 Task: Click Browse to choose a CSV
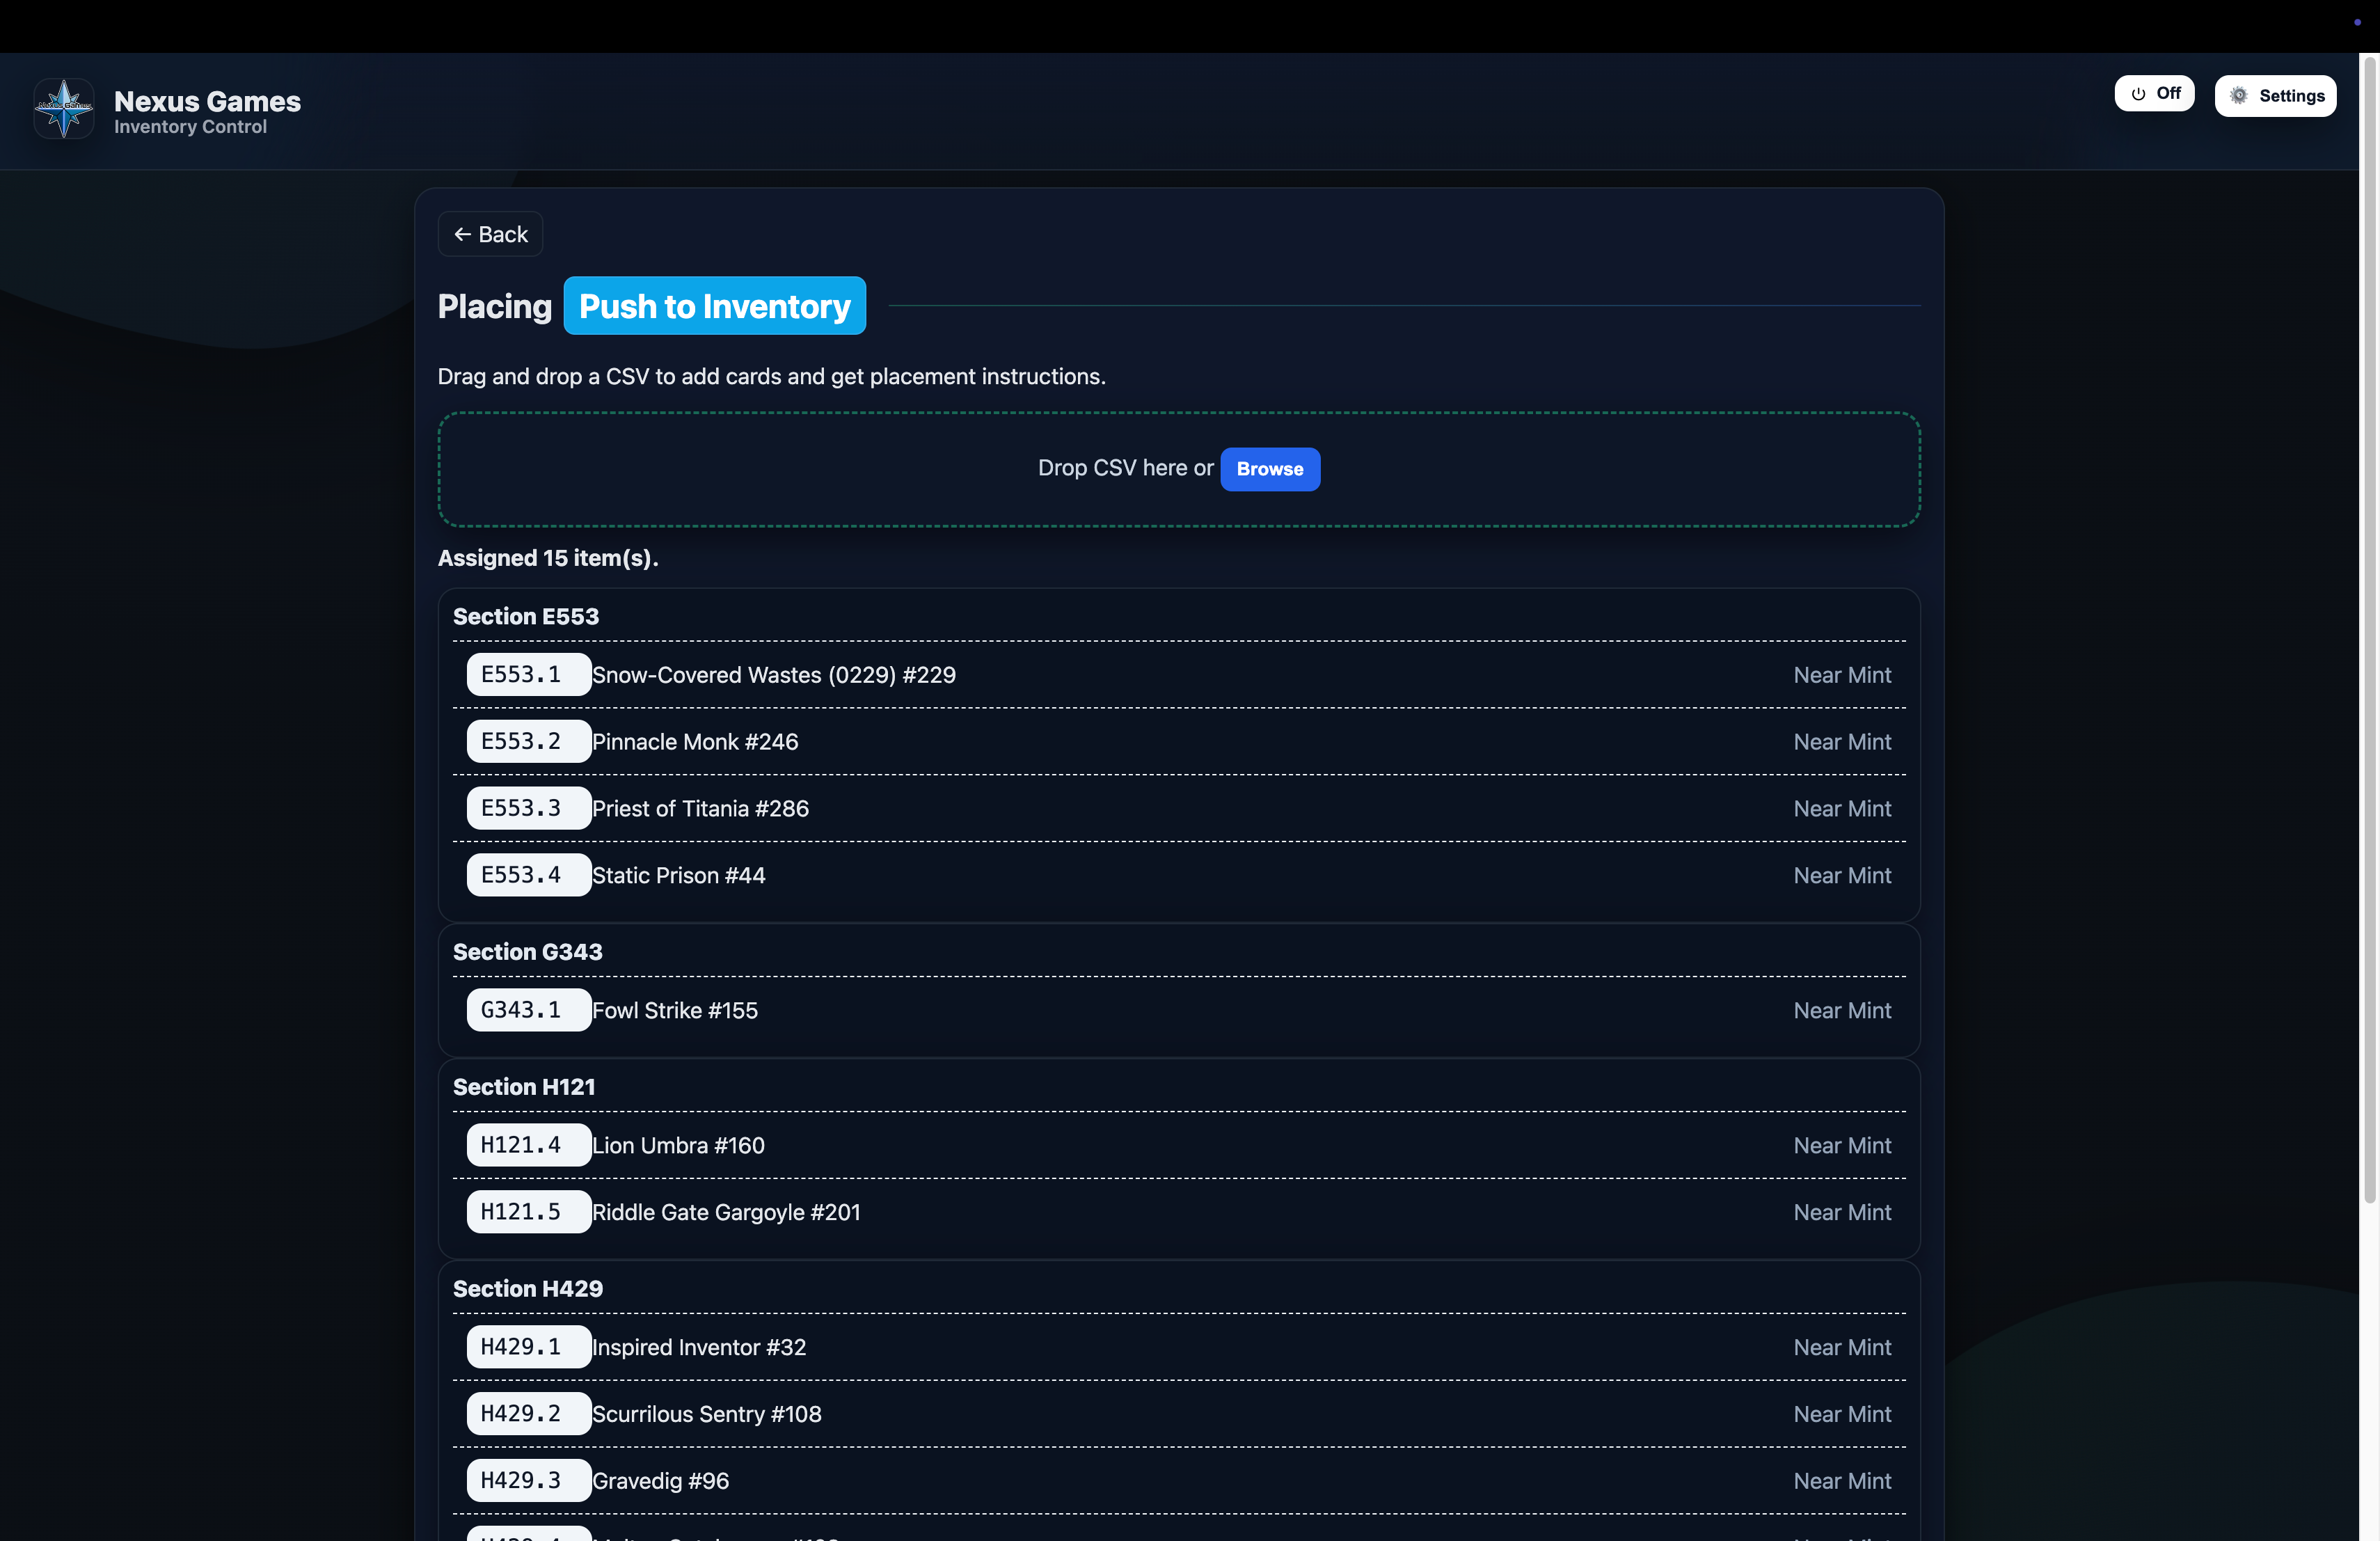(x=1269, y=469)
